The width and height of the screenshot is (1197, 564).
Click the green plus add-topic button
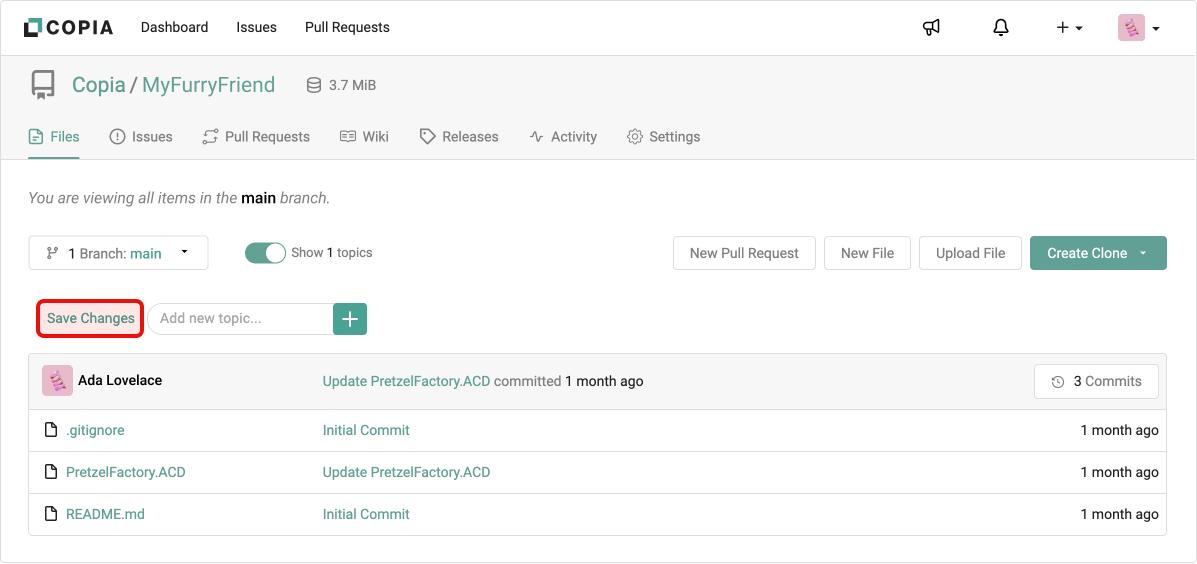pyautogui.click(x=350, y=319)
